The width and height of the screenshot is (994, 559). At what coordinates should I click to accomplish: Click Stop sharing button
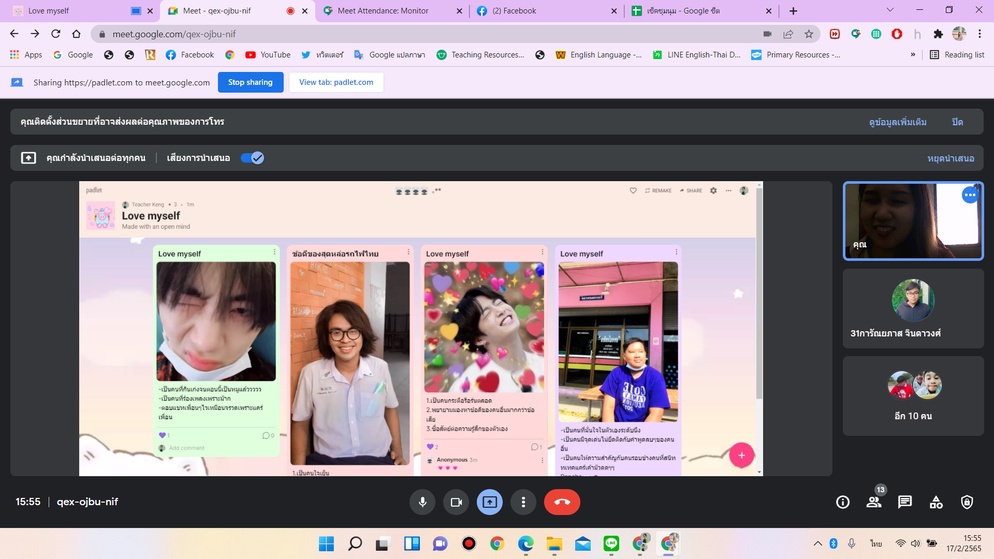click(x=250, y=82)
